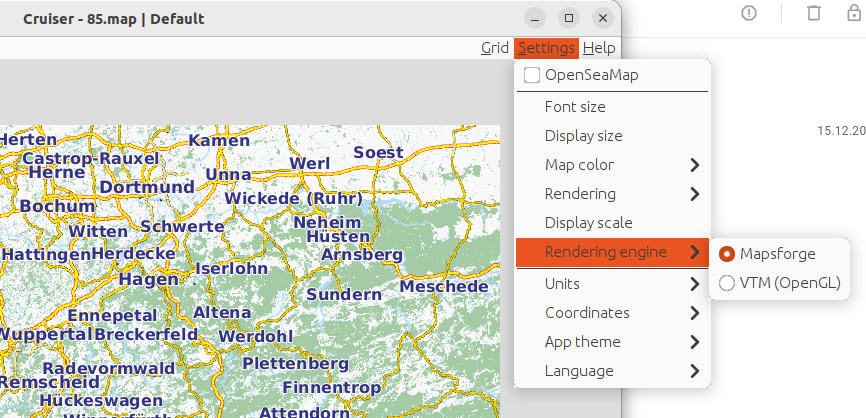Select the Mapsforge rendering engine
This screenshot has height=418, width=866.
pyautogui.click(x=728, y=254)
